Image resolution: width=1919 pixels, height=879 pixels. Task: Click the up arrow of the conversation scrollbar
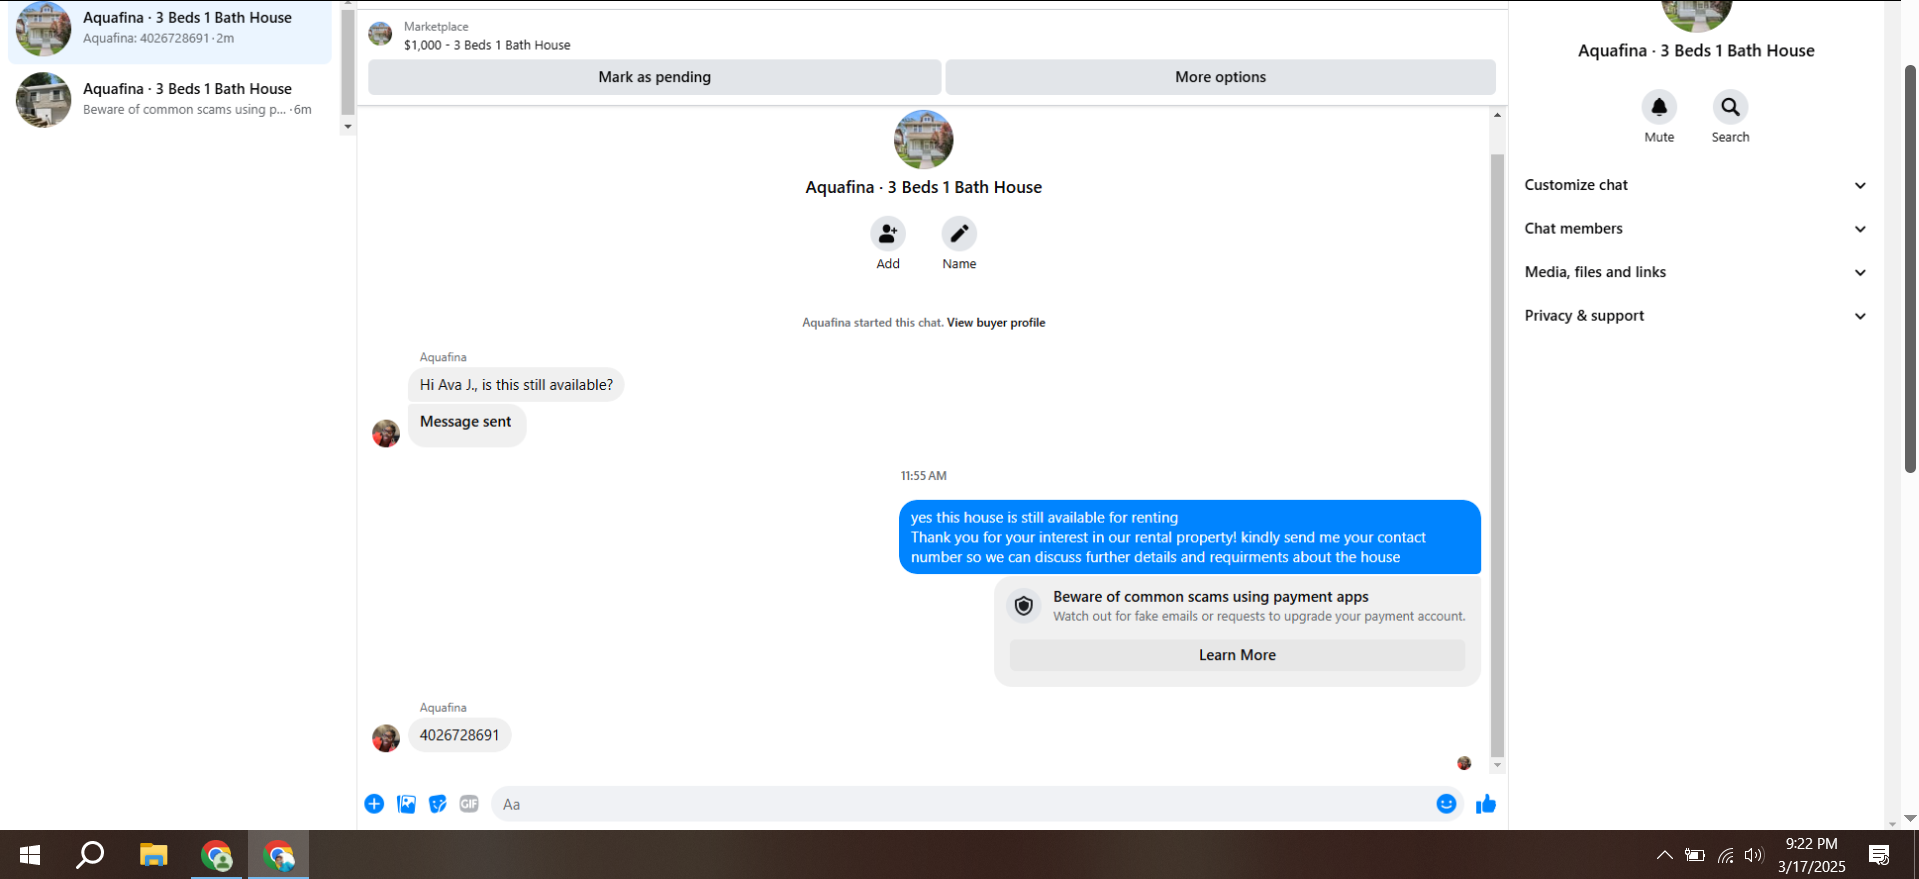click(1497, 115)
